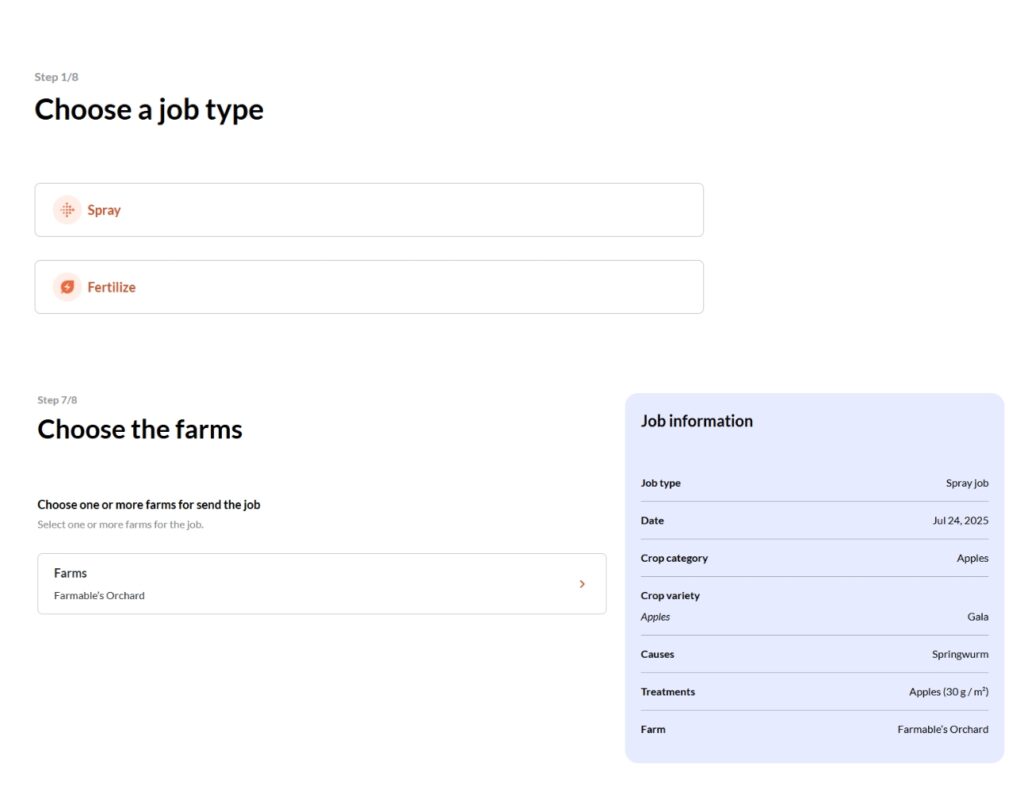This screenshot has width=1024, height=802.
Task: Click the Step 7/8 indicator
Action: (x=57, y=400)
